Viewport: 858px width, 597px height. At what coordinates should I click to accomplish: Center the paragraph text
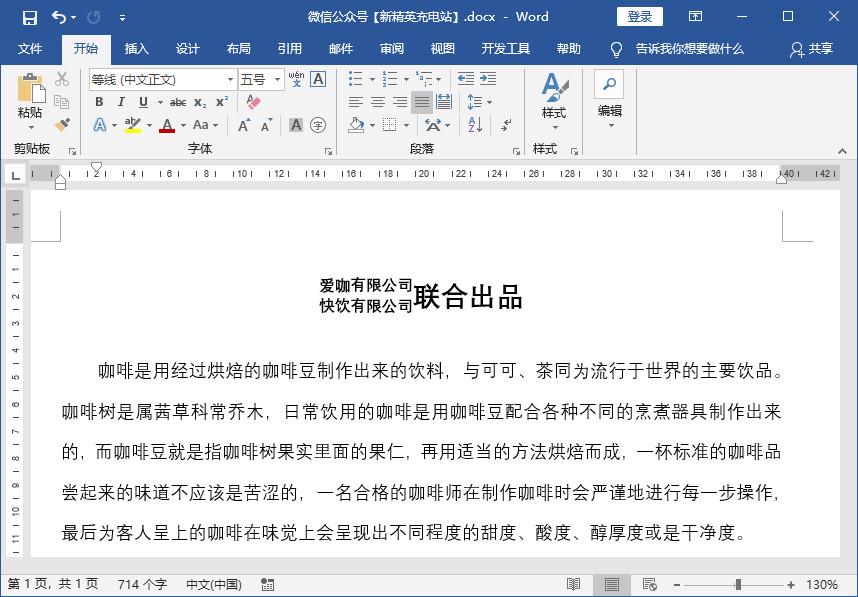point(378,102)
